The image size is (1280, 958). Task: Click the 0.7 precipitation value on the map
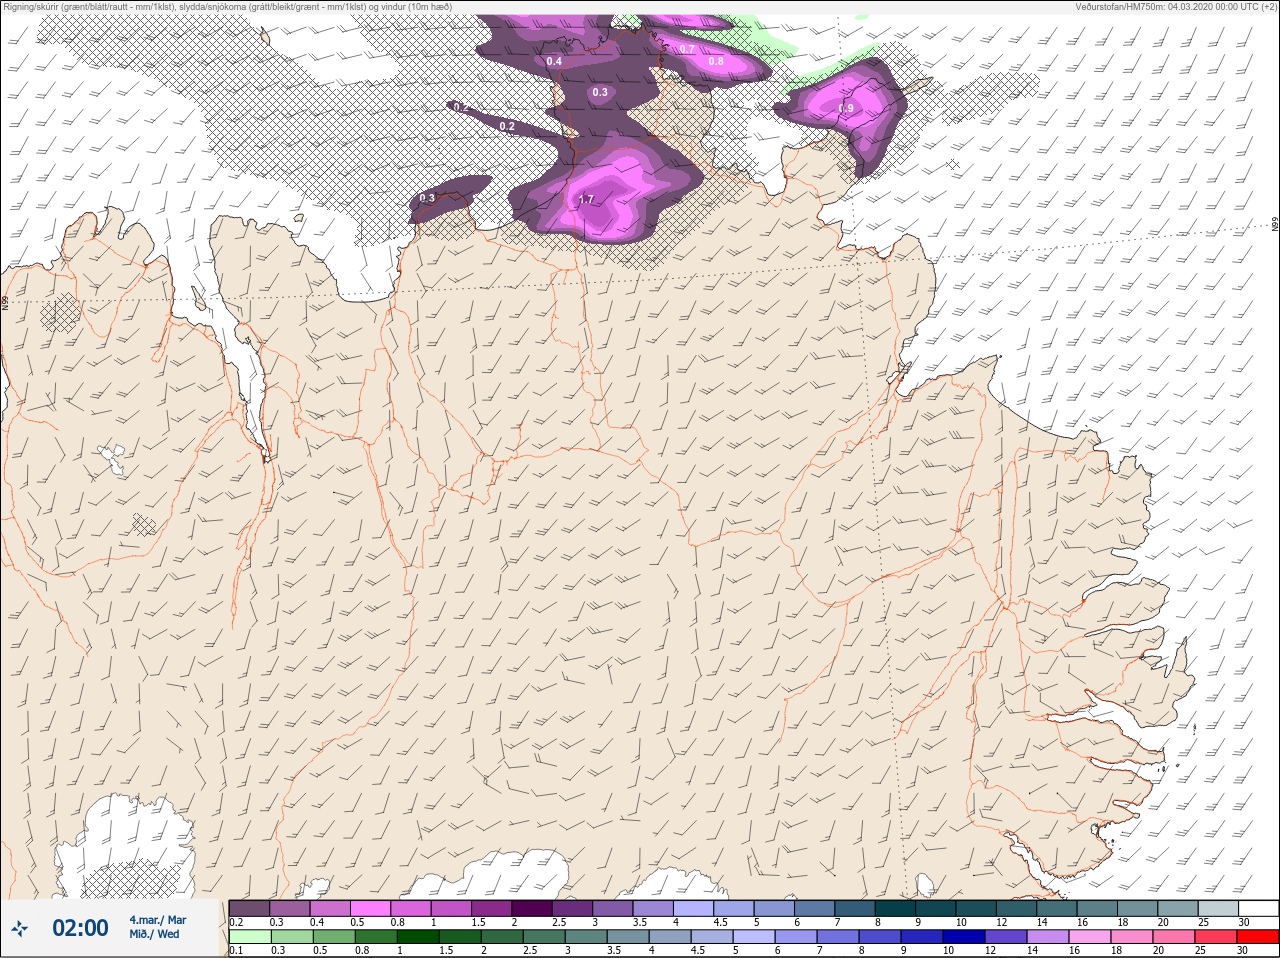point(687,49)
